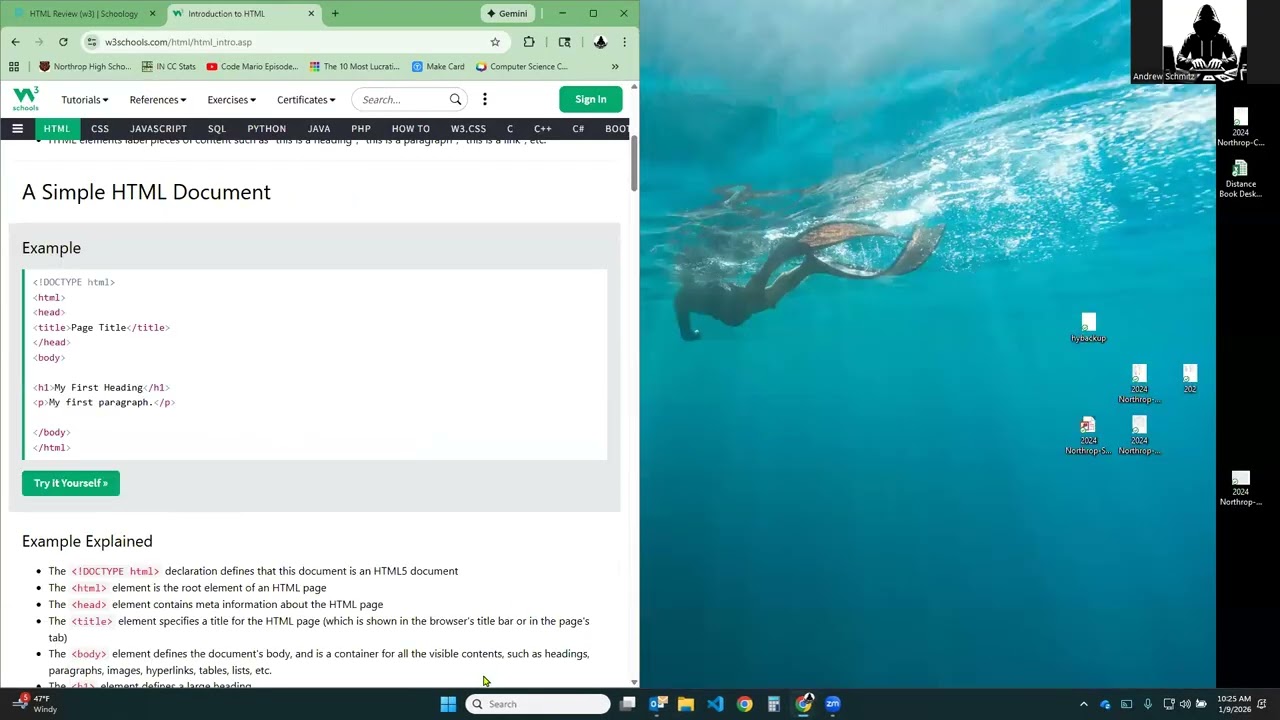The width and height of the screenshot is (1280, 720).
Task: Click Try it Yourself button
Action: click(x=71, y=483)
